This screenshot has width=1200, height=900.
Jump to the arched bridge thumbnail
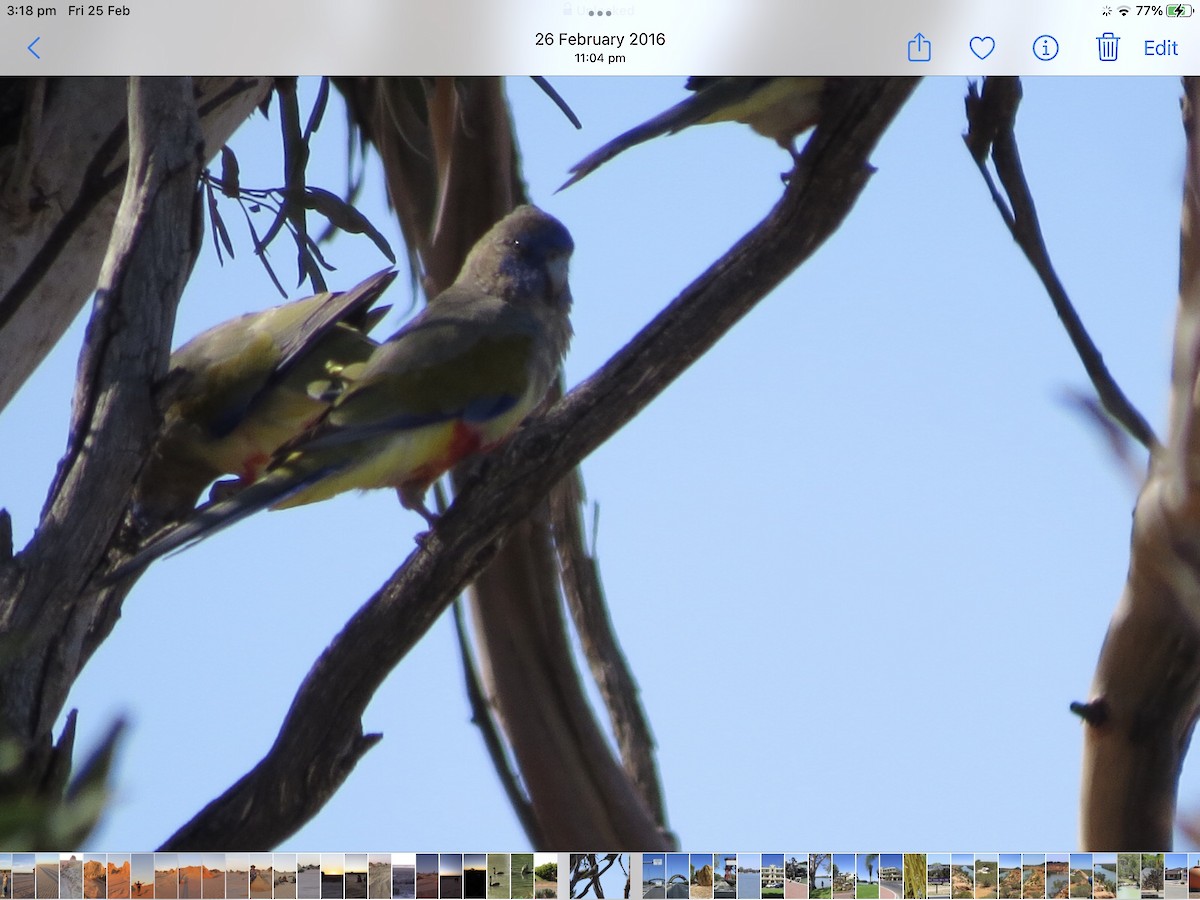(x=678, y=876)
